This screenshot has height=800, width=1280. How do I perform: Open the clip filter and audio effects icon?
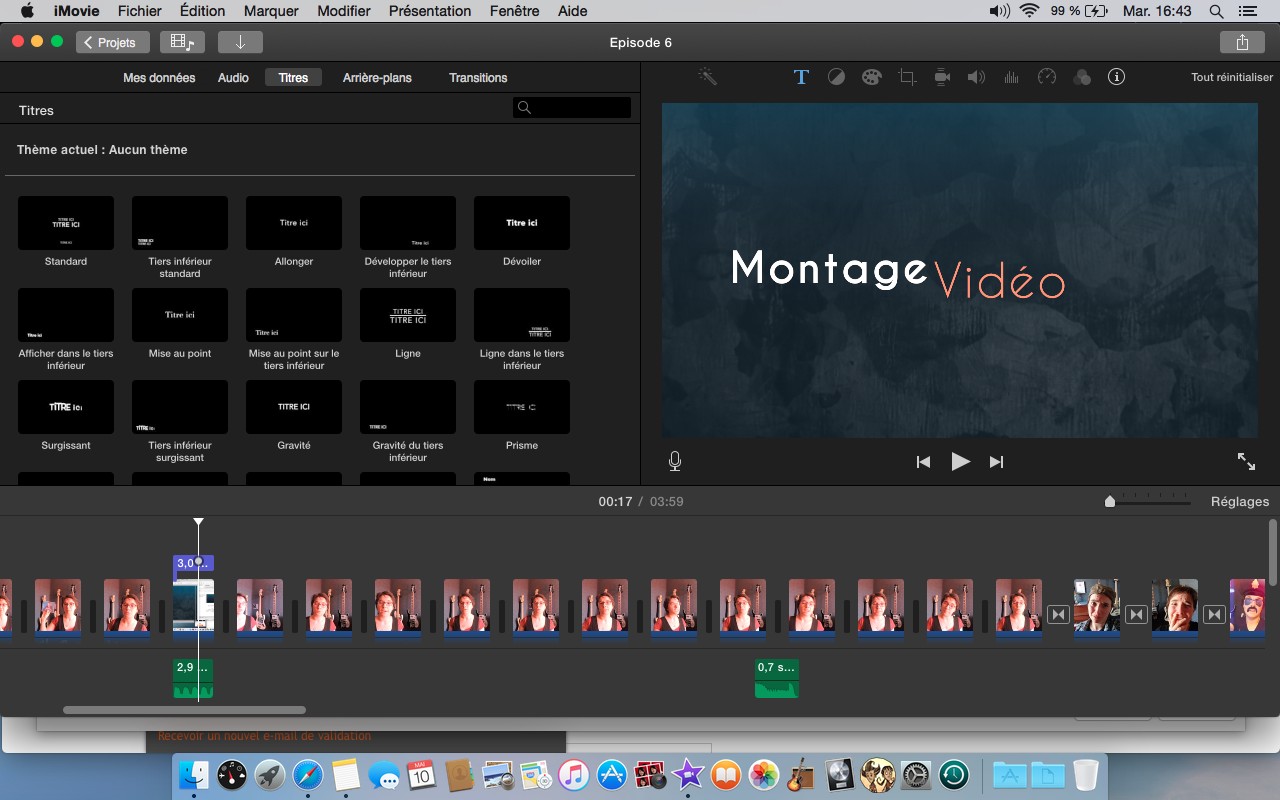tap(1081, 77)
